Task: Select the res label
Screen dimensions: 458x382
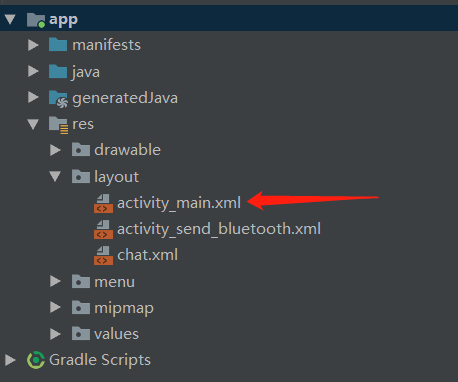Action: (x=83, y=124)
